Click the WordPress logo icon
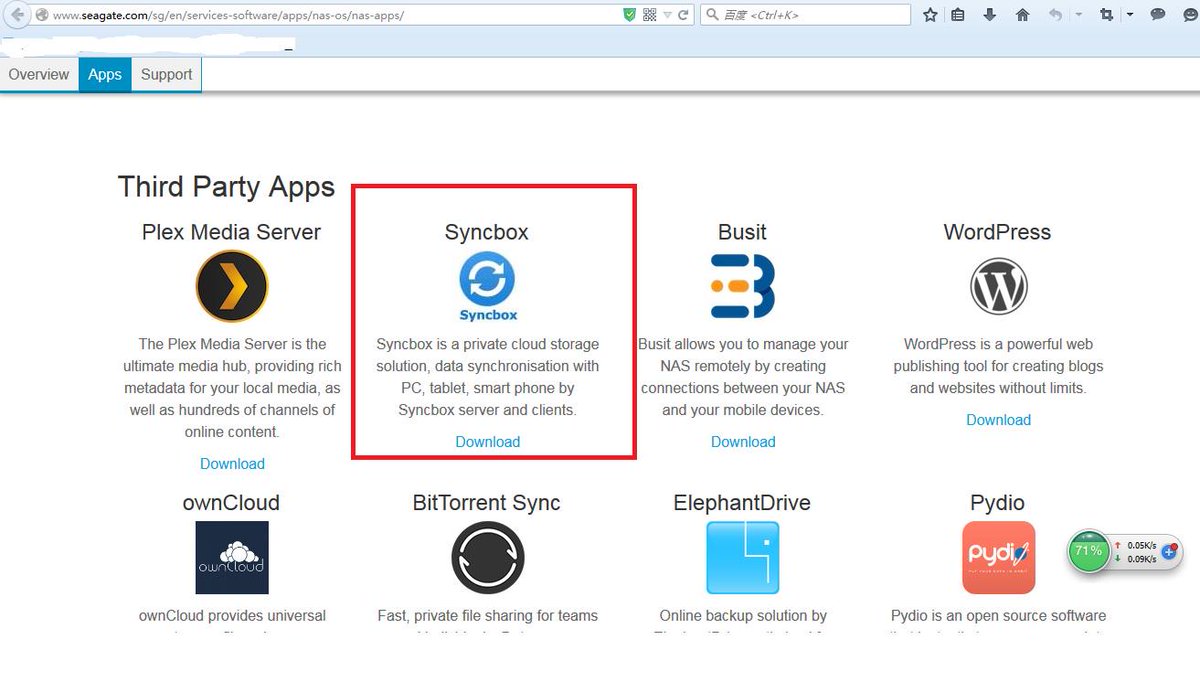The height and width of the screenshot is (682, 1200). (x=998, y=286)
